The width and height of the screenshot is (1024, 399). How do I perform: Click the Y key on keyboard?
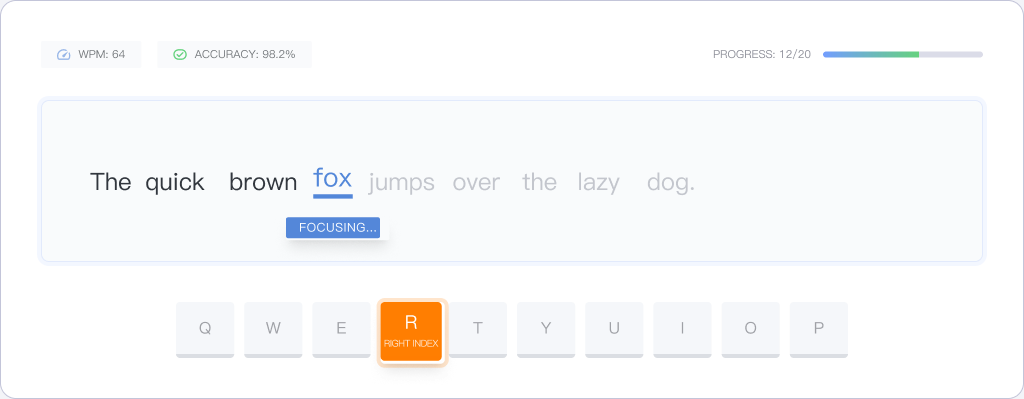pos(546,329)
